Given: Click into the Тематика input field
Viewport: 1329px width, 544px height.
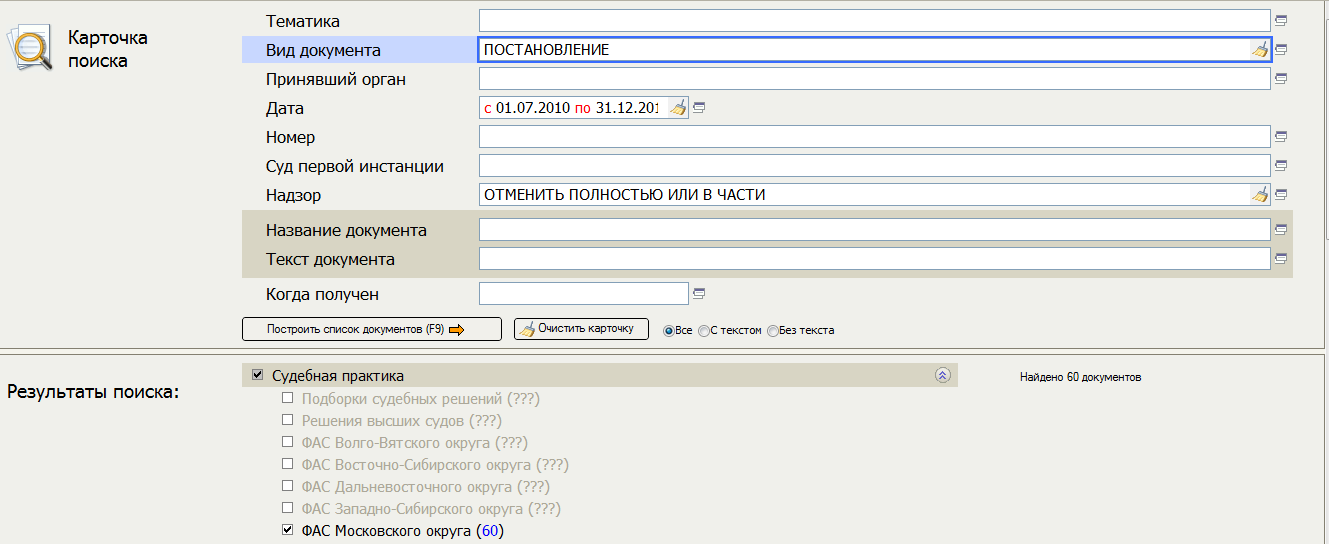Looking at the screenshot, I should click(874, 20).
